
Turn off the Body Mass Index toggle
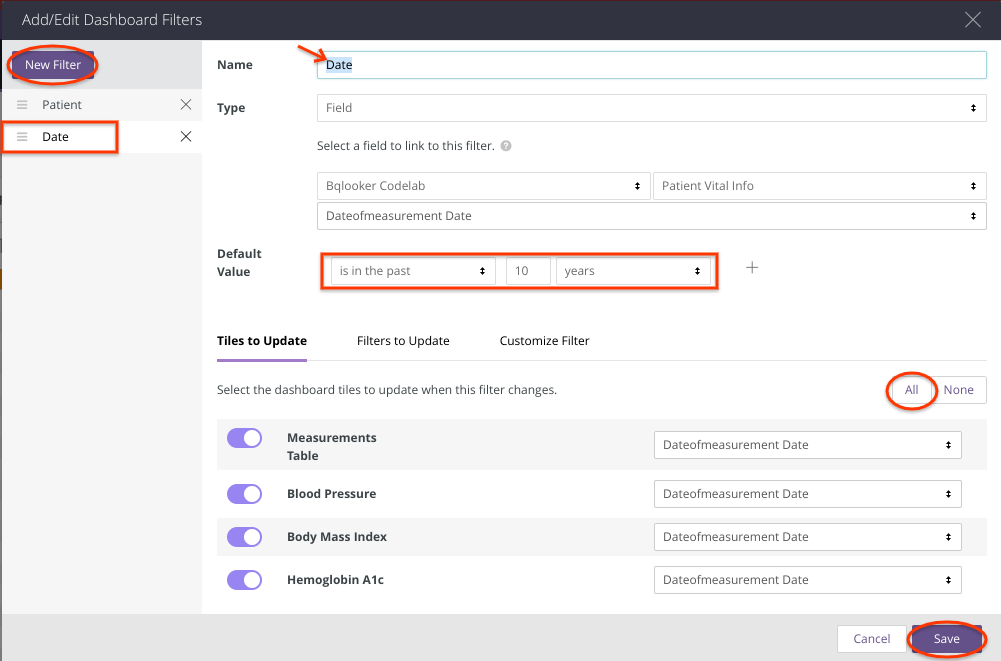[244, 537]
